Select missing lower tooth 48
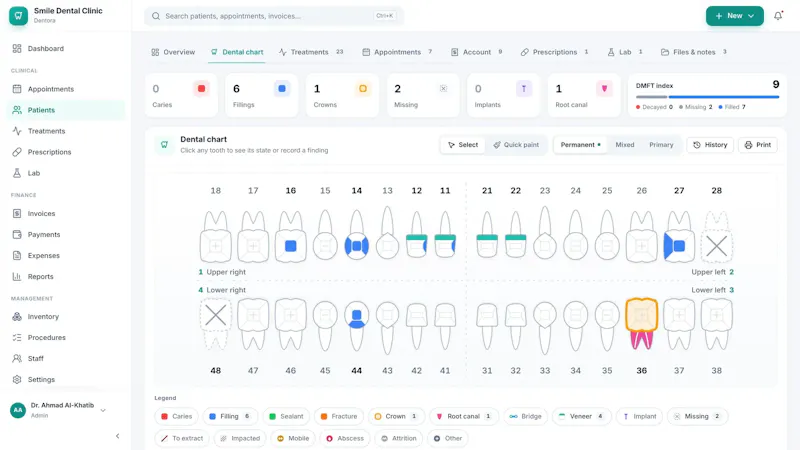Screen dimensions: 800x450 coord(215,324)
